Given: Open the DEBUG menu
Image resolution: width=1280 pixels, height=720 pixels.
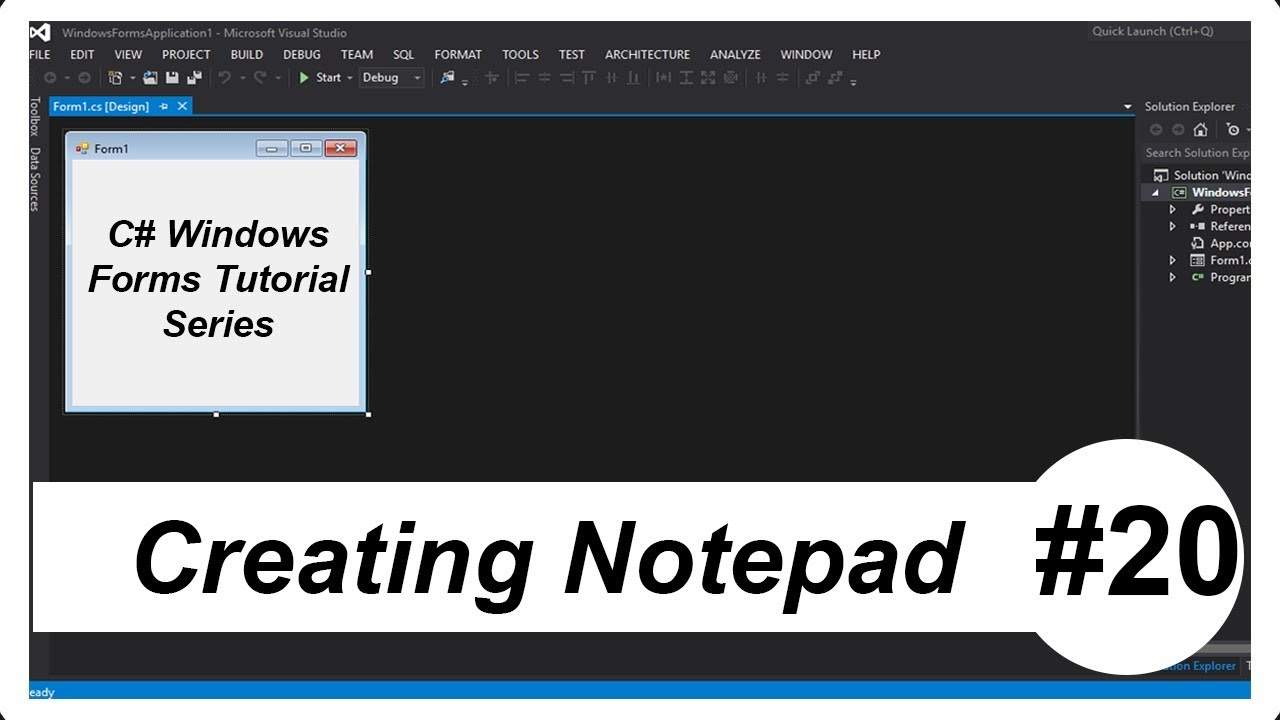Looking at the screenshot, I should (302, 54).
